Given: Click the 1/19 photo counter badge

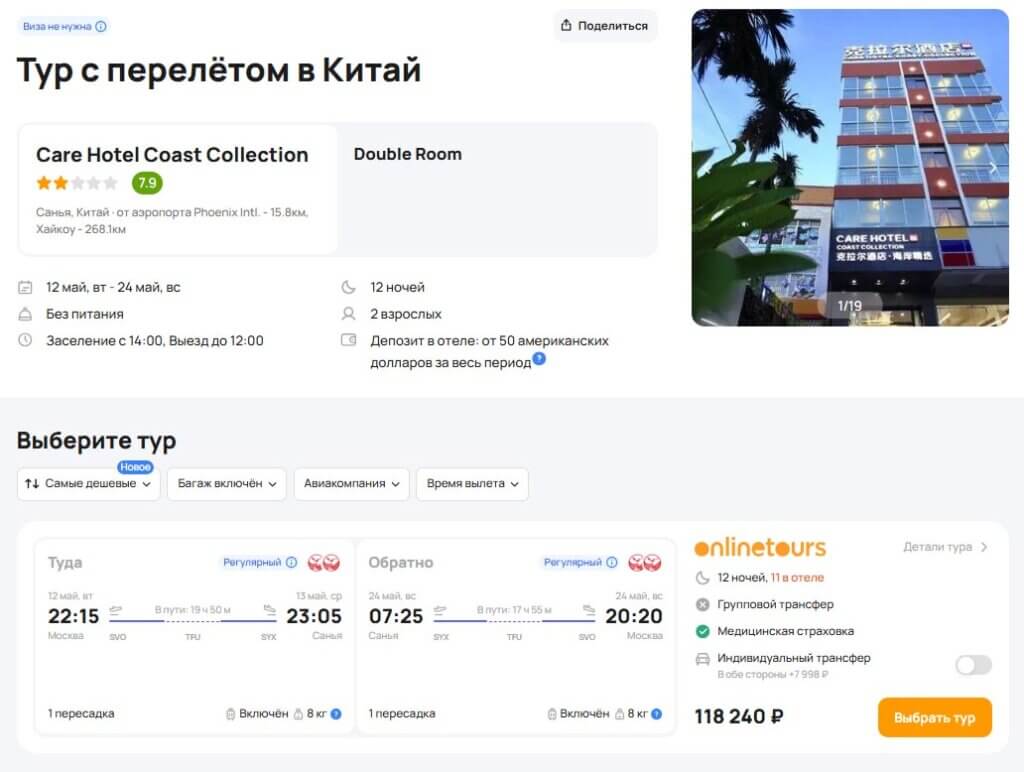Looking at the screenshot, I should coord(850,306).
